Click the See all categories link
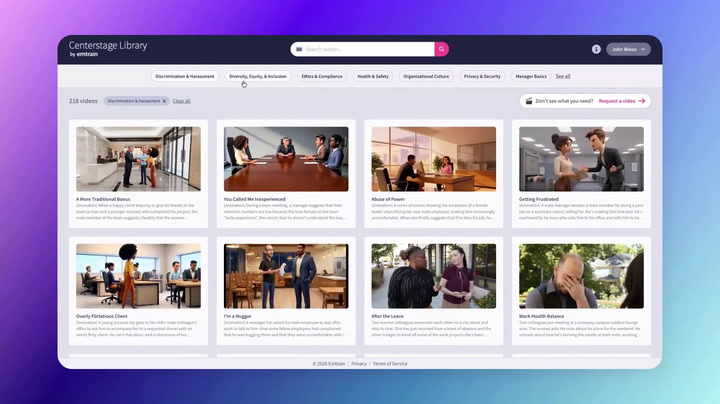The image size is (720, 404). [x=563, y=76]
